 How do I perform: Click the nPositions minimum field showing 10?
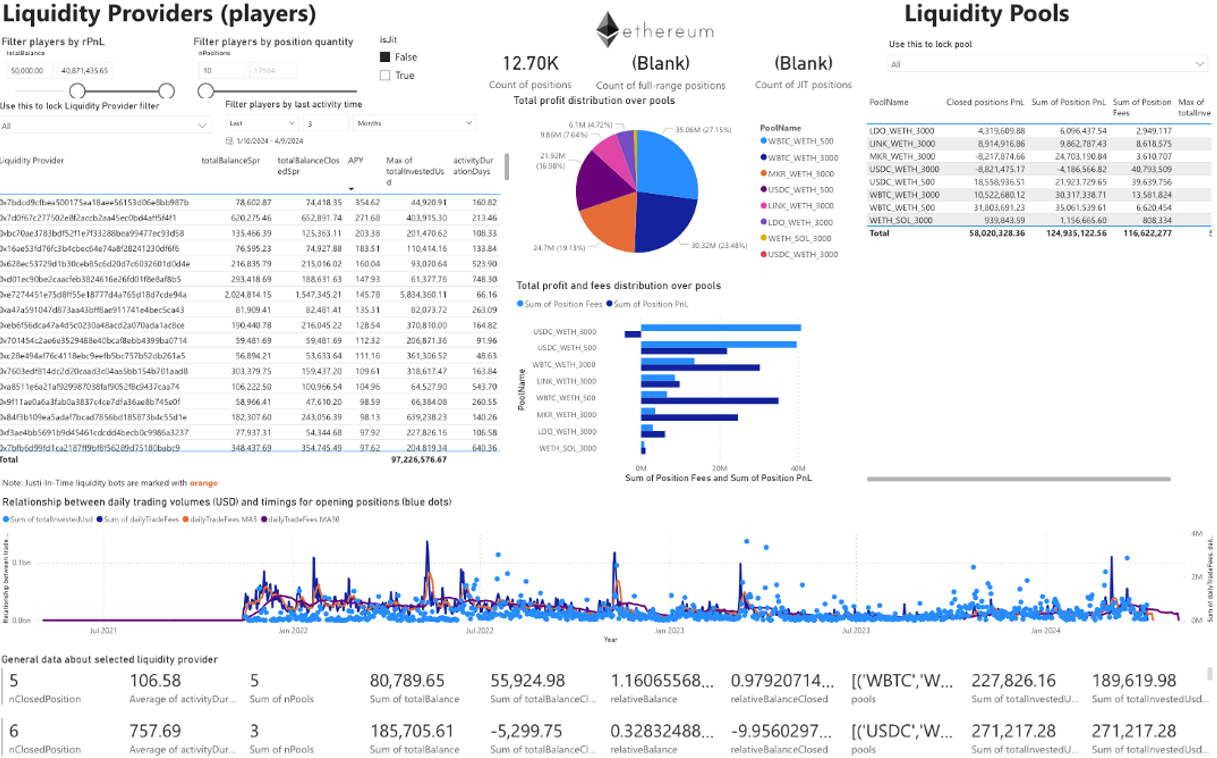222,71
